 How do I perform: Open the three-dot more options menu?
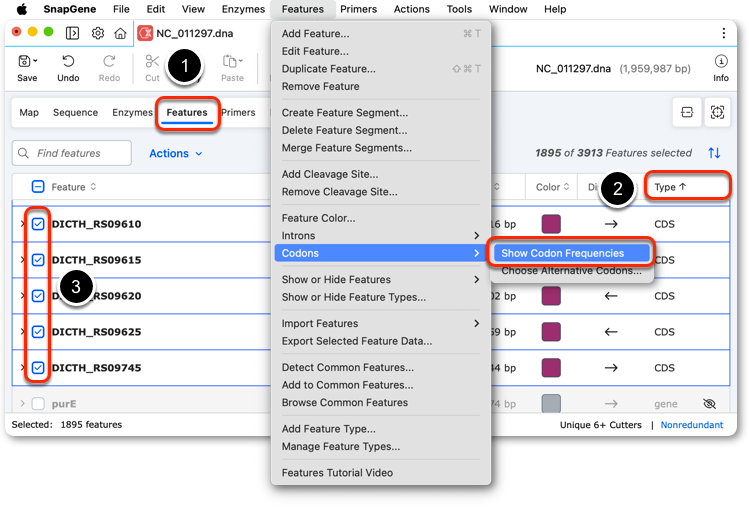tap(724, 33)
